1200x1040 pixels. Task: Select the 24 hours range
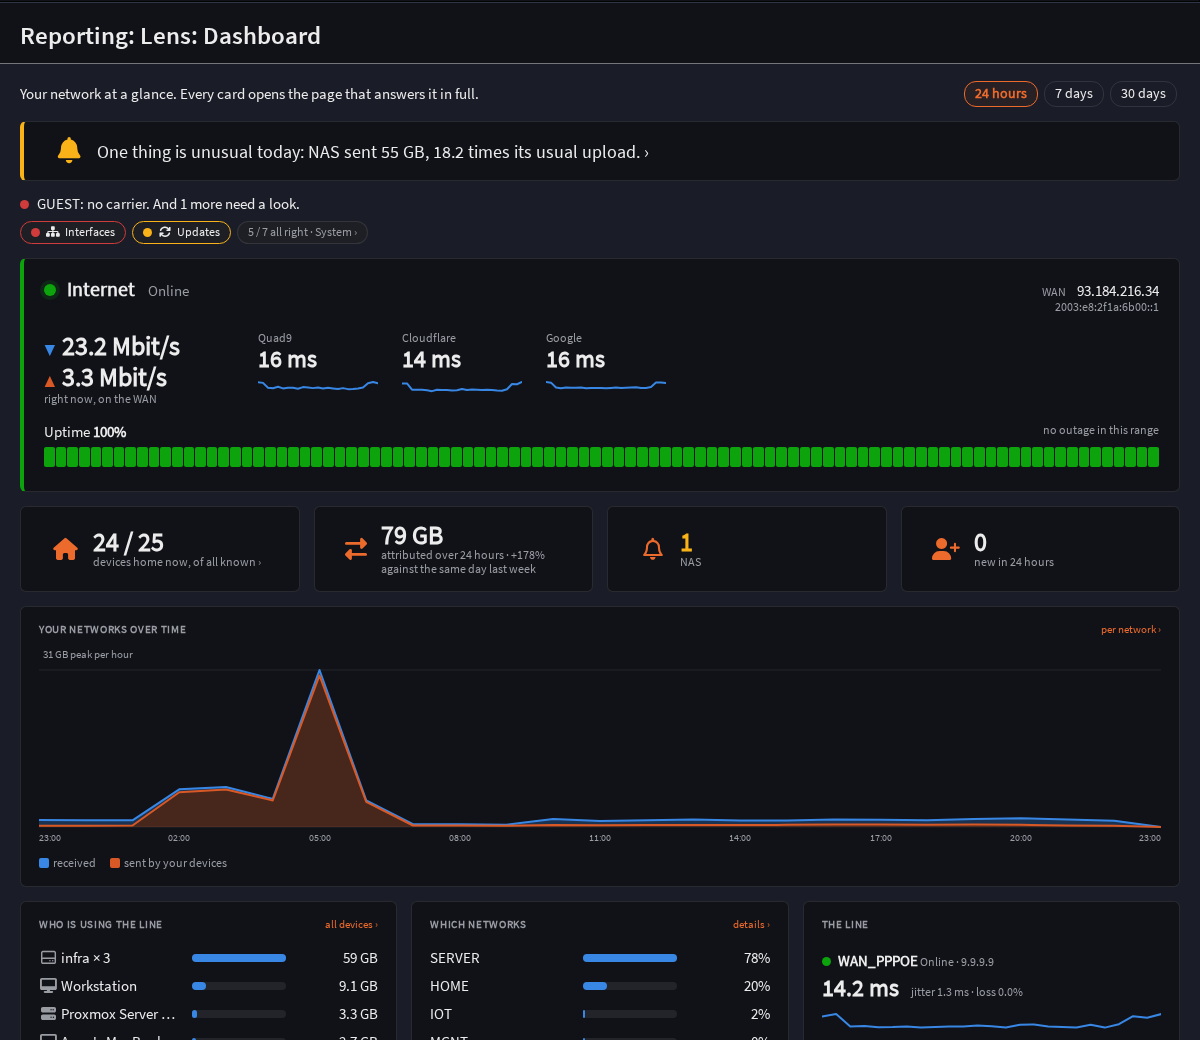click(x=1001, y=93)
